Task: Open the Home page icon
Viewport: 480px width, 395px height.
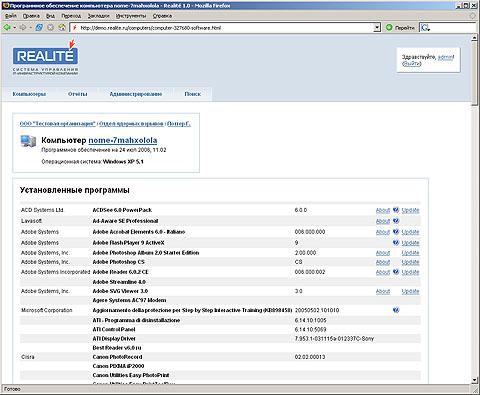Action: [x=62, y=28]
